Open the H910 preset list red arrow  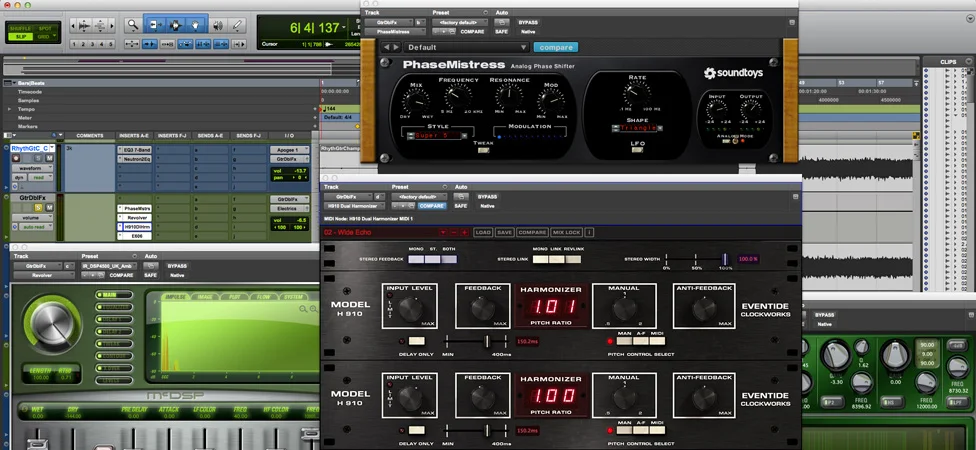pyautogui.click(x=443, y=232)
